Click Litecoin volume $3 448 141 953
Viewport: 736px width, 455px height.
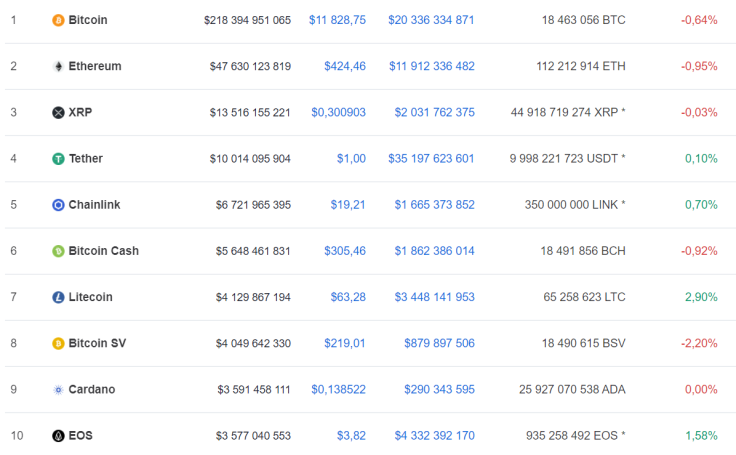click(434, 297)
